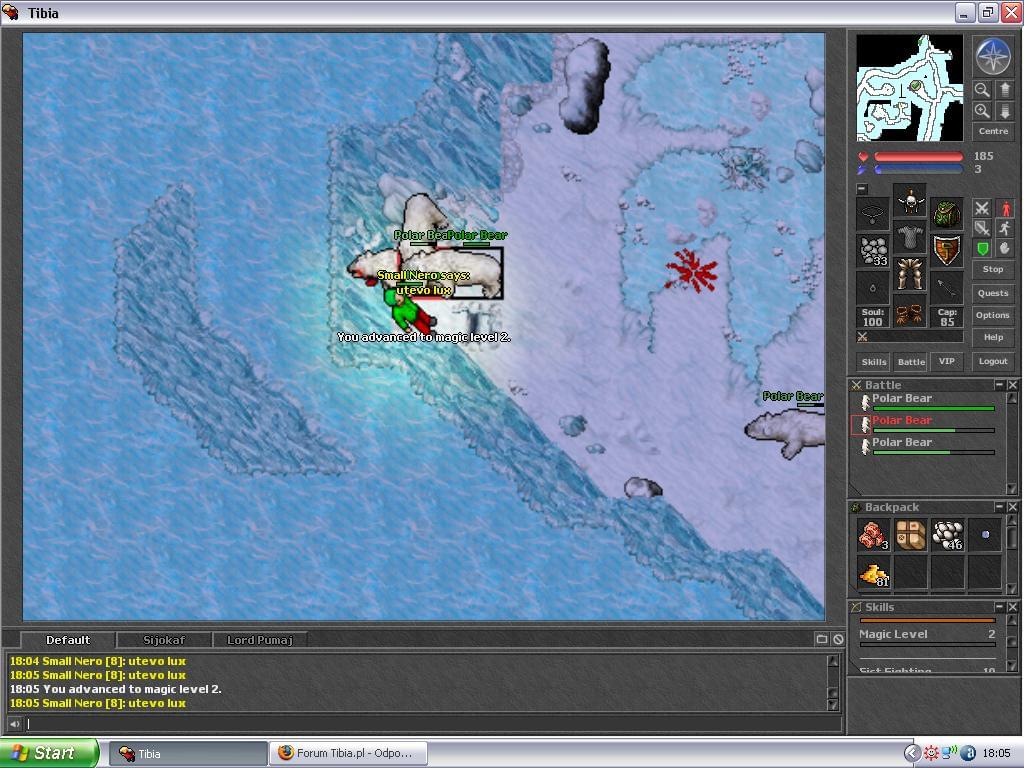Screen dimensions: 1024x768
Task: Minimize the Battle panel
Action: click(999, 385)
